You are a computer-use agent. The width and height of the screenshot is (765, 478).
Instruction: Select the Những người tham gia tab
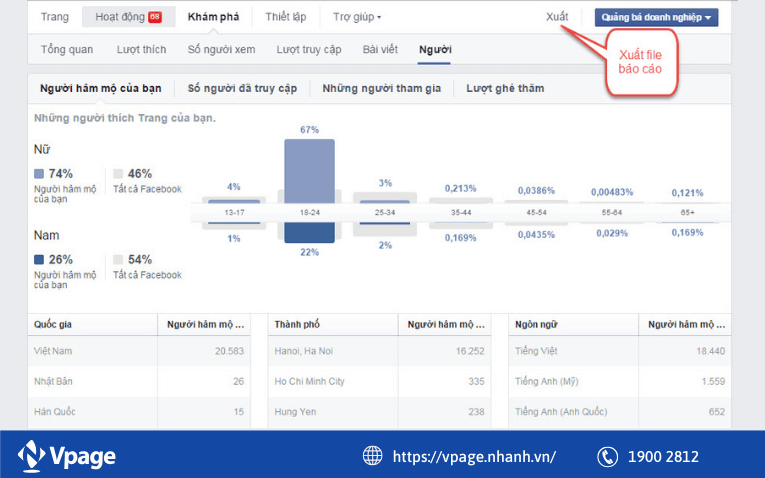(x=381, y=88)
